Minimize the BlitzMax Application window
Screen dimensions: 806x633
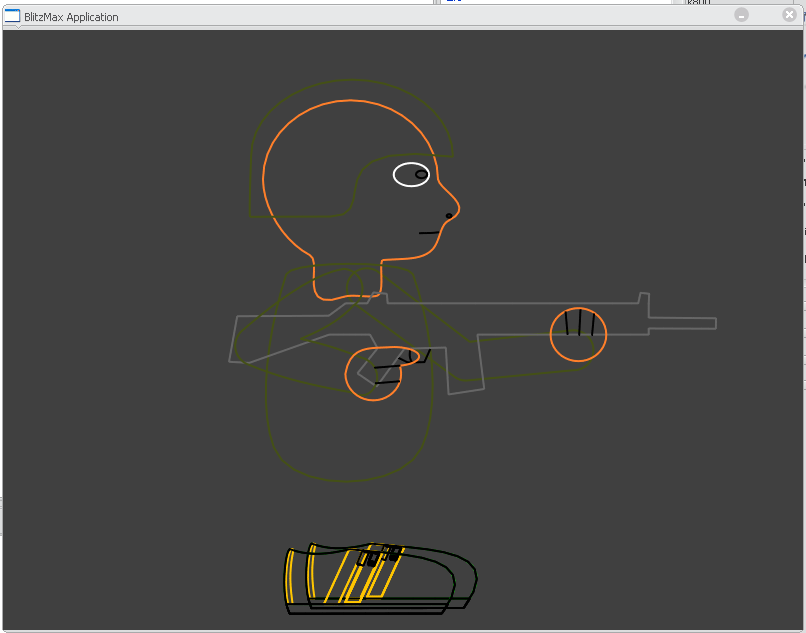coord(741,15)
